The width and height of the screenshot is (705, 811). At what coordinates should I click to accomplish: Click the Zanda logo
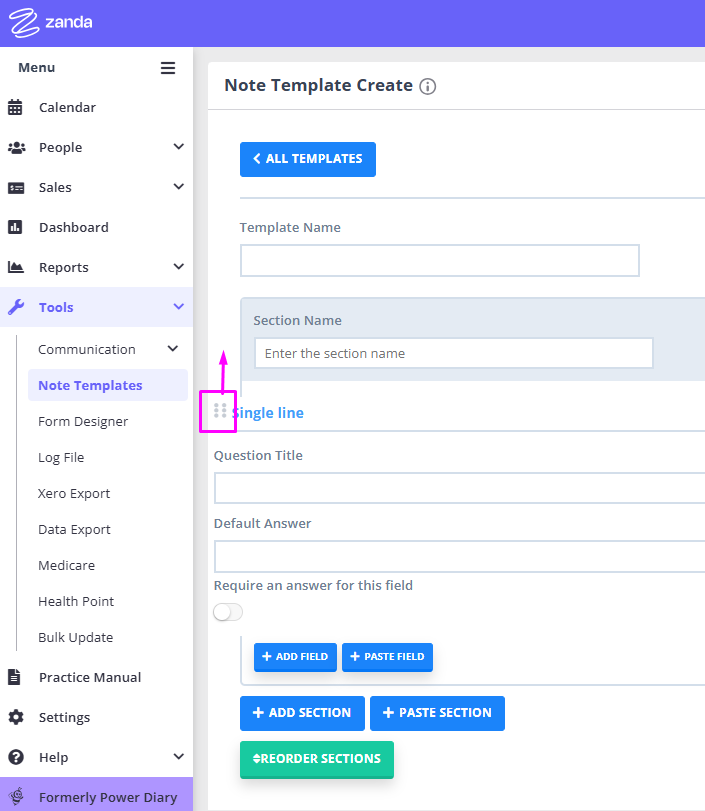point(51,22)
